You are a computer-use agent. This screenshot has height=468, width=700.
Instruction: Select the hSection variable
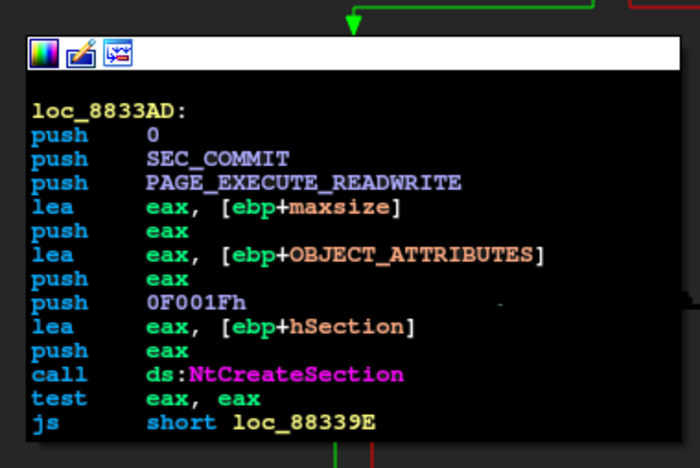(x=347, y=327)
